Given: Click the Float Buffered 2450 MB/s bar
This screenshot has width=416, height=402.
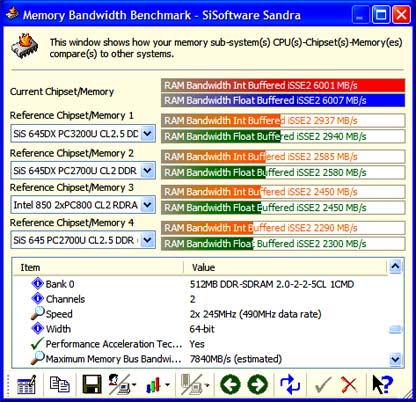Looking at the screenshot, I should [283, 208].
